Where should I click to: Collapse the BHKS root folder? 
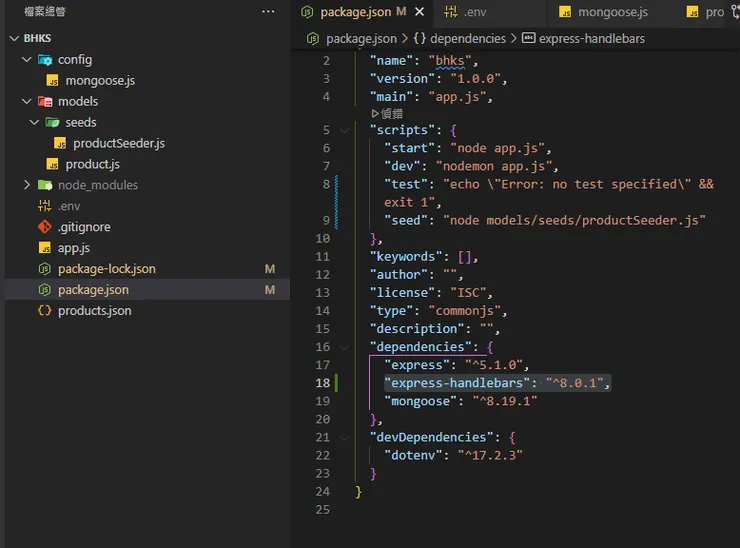(x=13, y=38)
